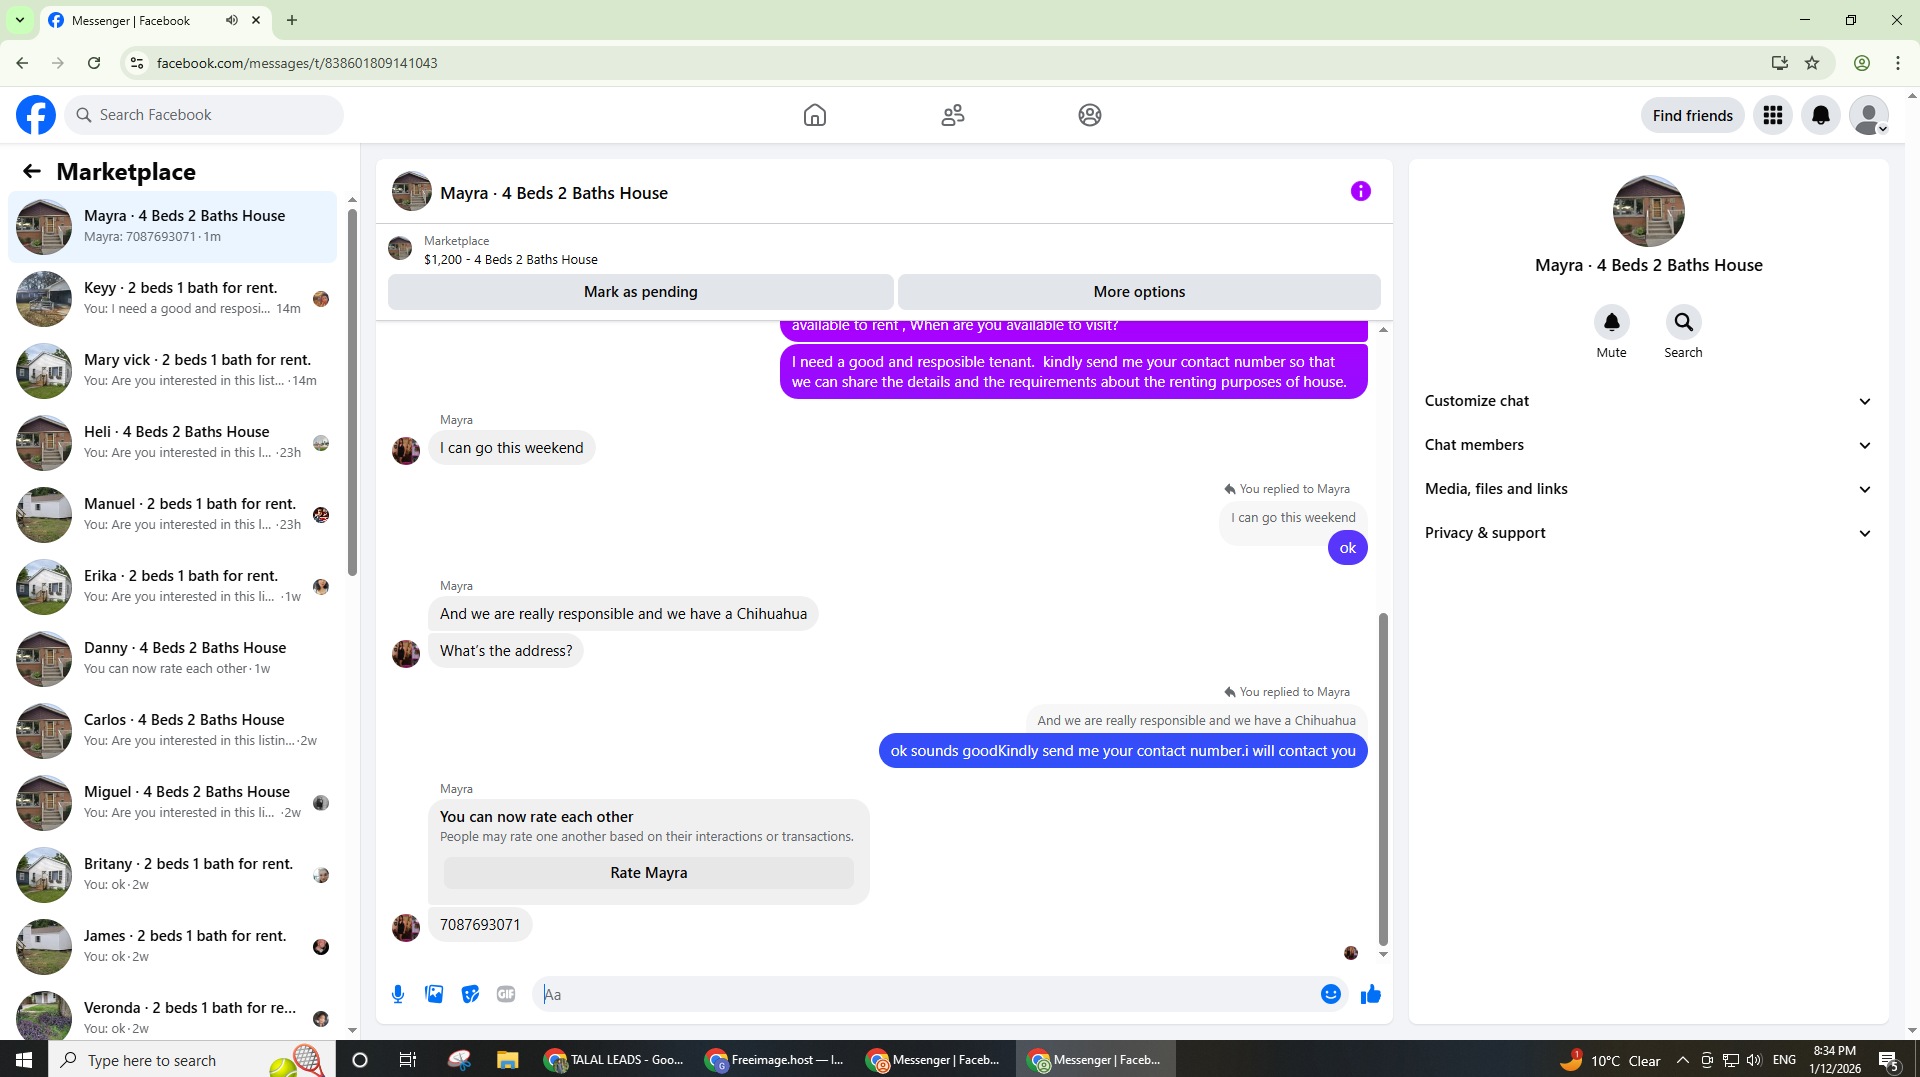View site information icon in address bar
This screenshot has width=1920, height=1077.
pos(137,63)
